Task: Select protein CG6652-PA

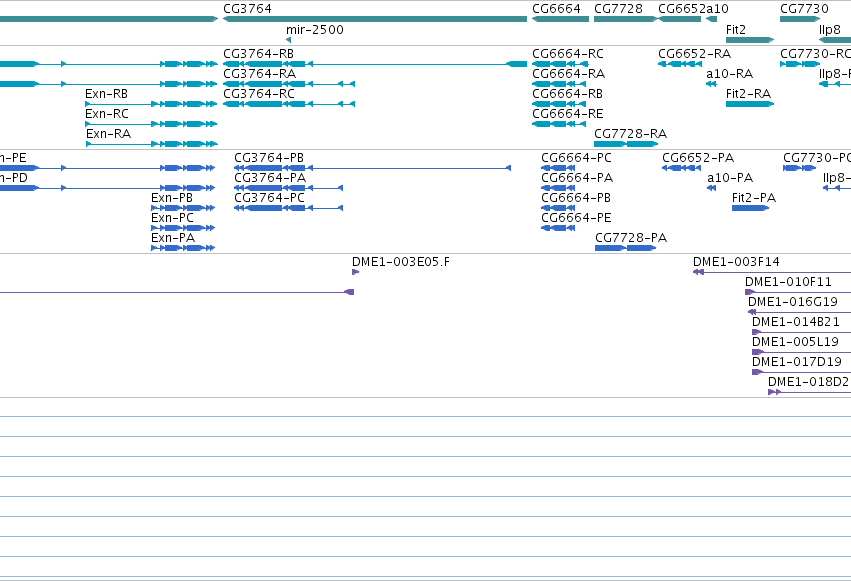Action: click(x=681, y=168)
